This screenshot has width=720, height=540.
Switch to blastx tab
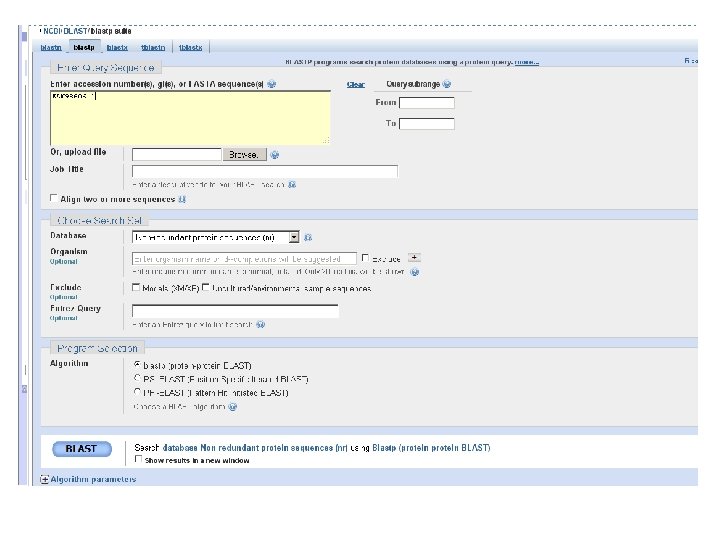pos(117,48)
